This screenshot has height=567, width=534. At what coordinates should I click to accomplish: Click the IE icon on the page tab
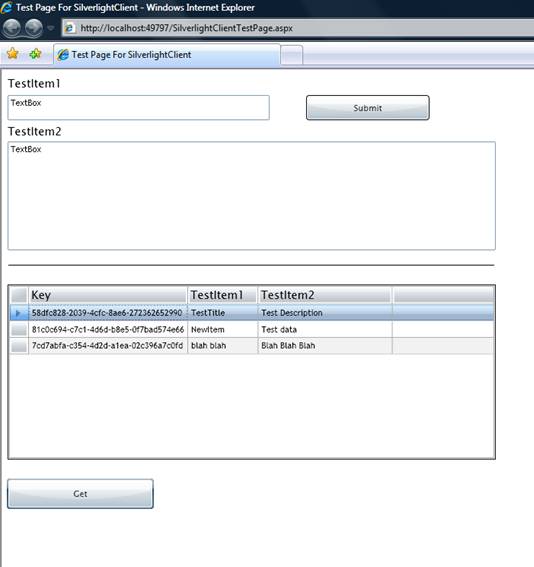click(x=63, y=55)
